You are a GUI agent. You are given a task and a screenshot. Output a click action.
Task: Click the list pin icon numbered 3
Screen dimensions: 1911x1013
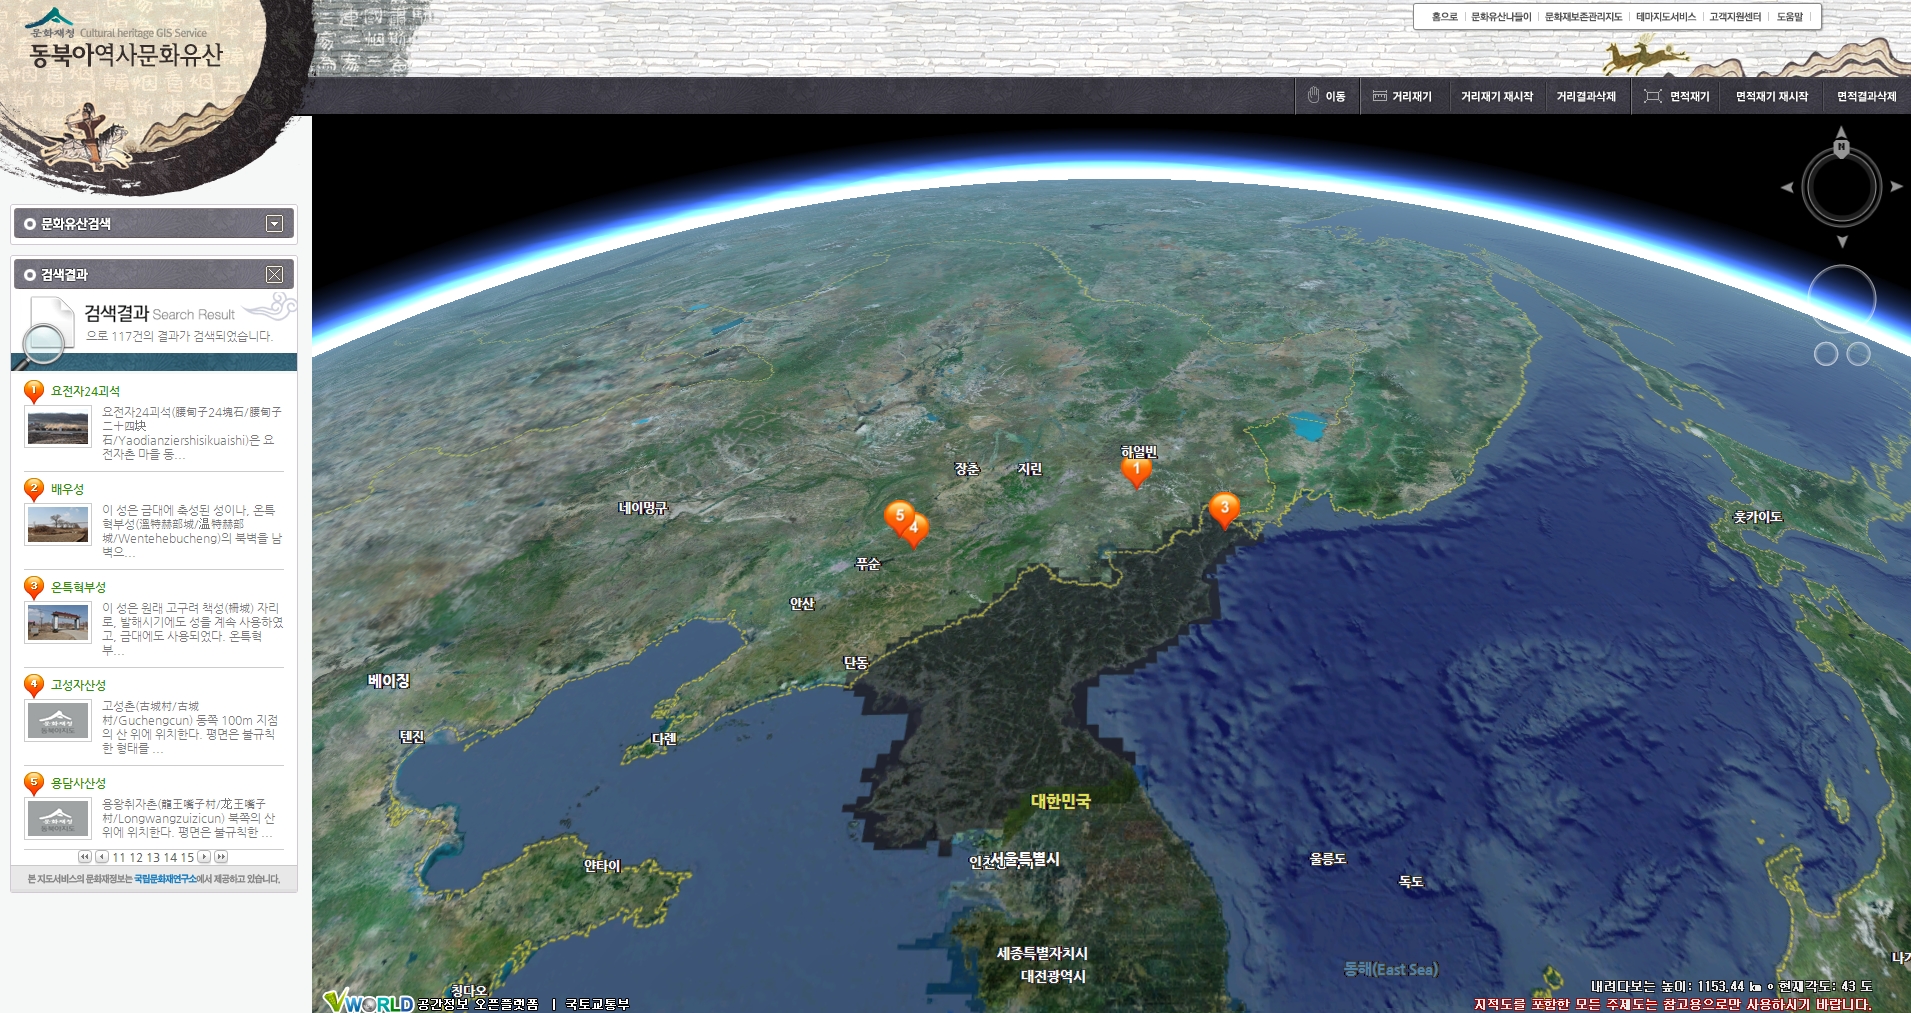[x=34, y=588]
